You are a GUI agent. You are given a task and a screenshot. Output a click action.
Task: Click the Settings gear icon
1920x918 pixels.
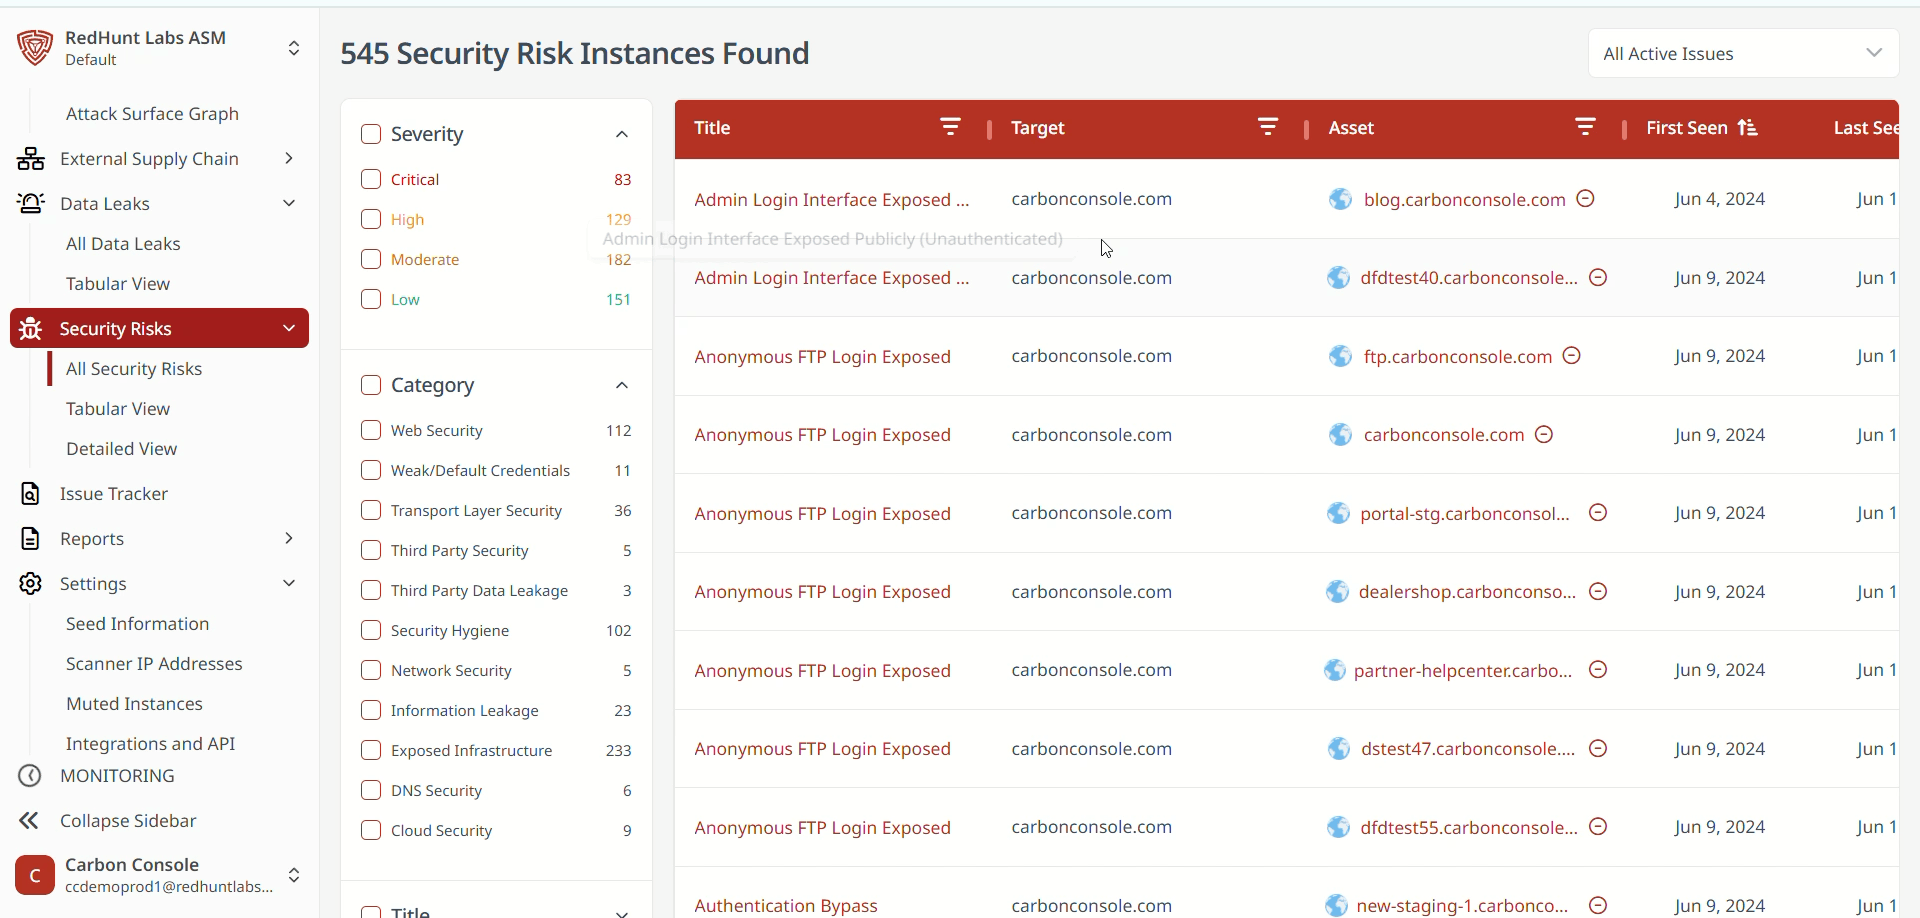coord(31,583)
